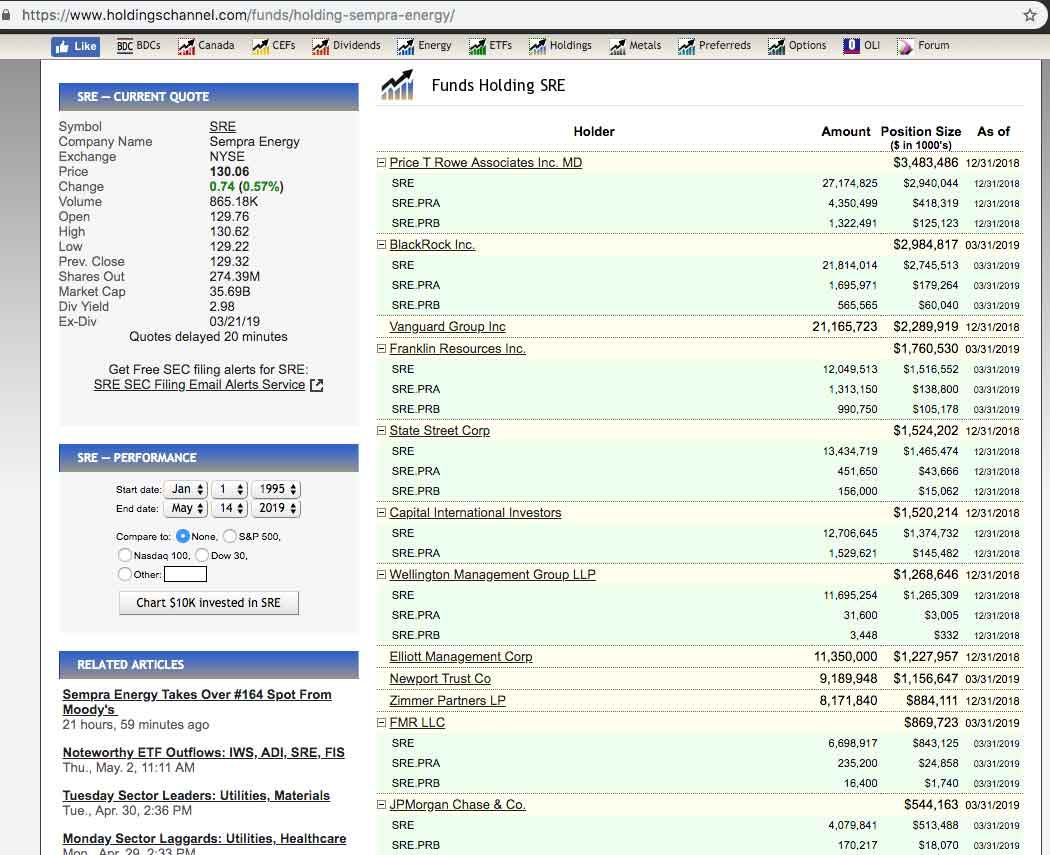
Task: Click the Options chart icon
Action: pyautogui.click(x=776, y=46)
